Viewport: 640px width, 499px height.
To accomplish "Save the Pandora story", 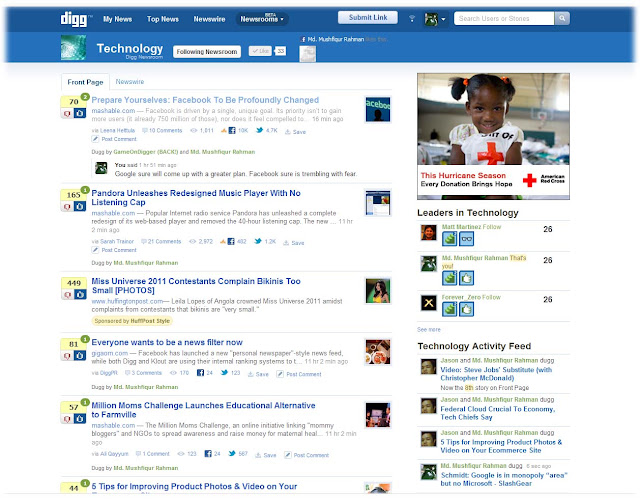I will click(294, 243).
